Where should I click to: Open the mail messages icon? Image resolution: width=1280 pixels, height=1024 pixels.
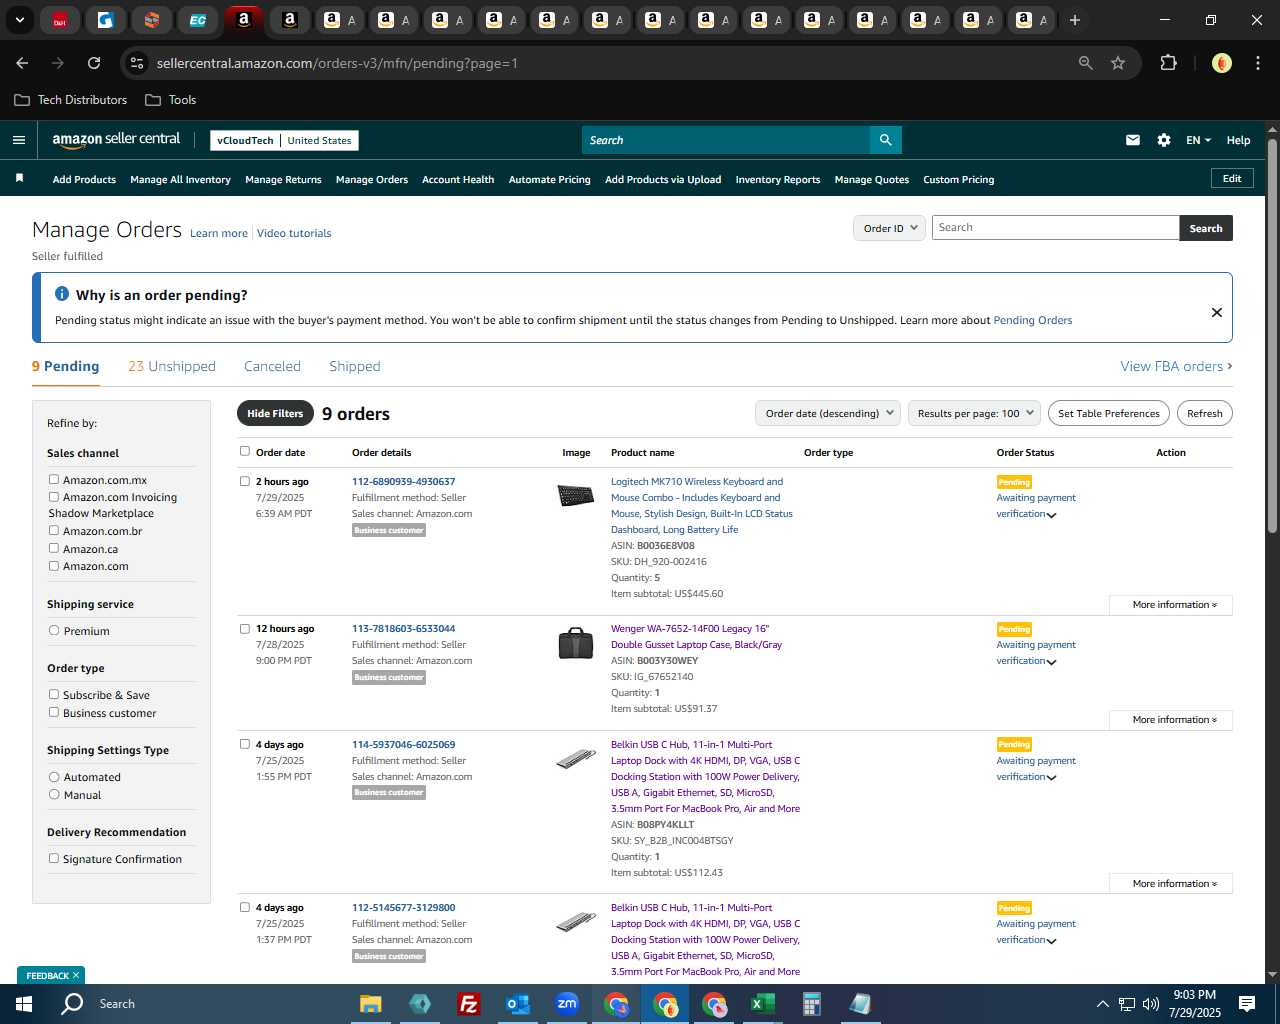[x=1133, y=140]
